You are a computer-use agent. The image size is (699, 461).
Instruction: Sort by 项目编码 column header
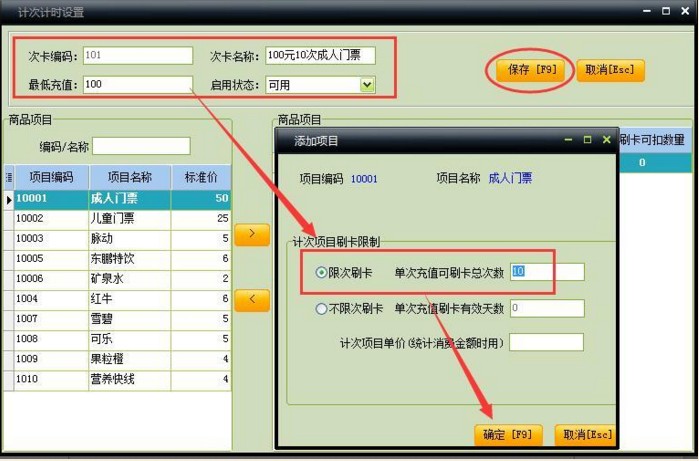tap(51, 177)
